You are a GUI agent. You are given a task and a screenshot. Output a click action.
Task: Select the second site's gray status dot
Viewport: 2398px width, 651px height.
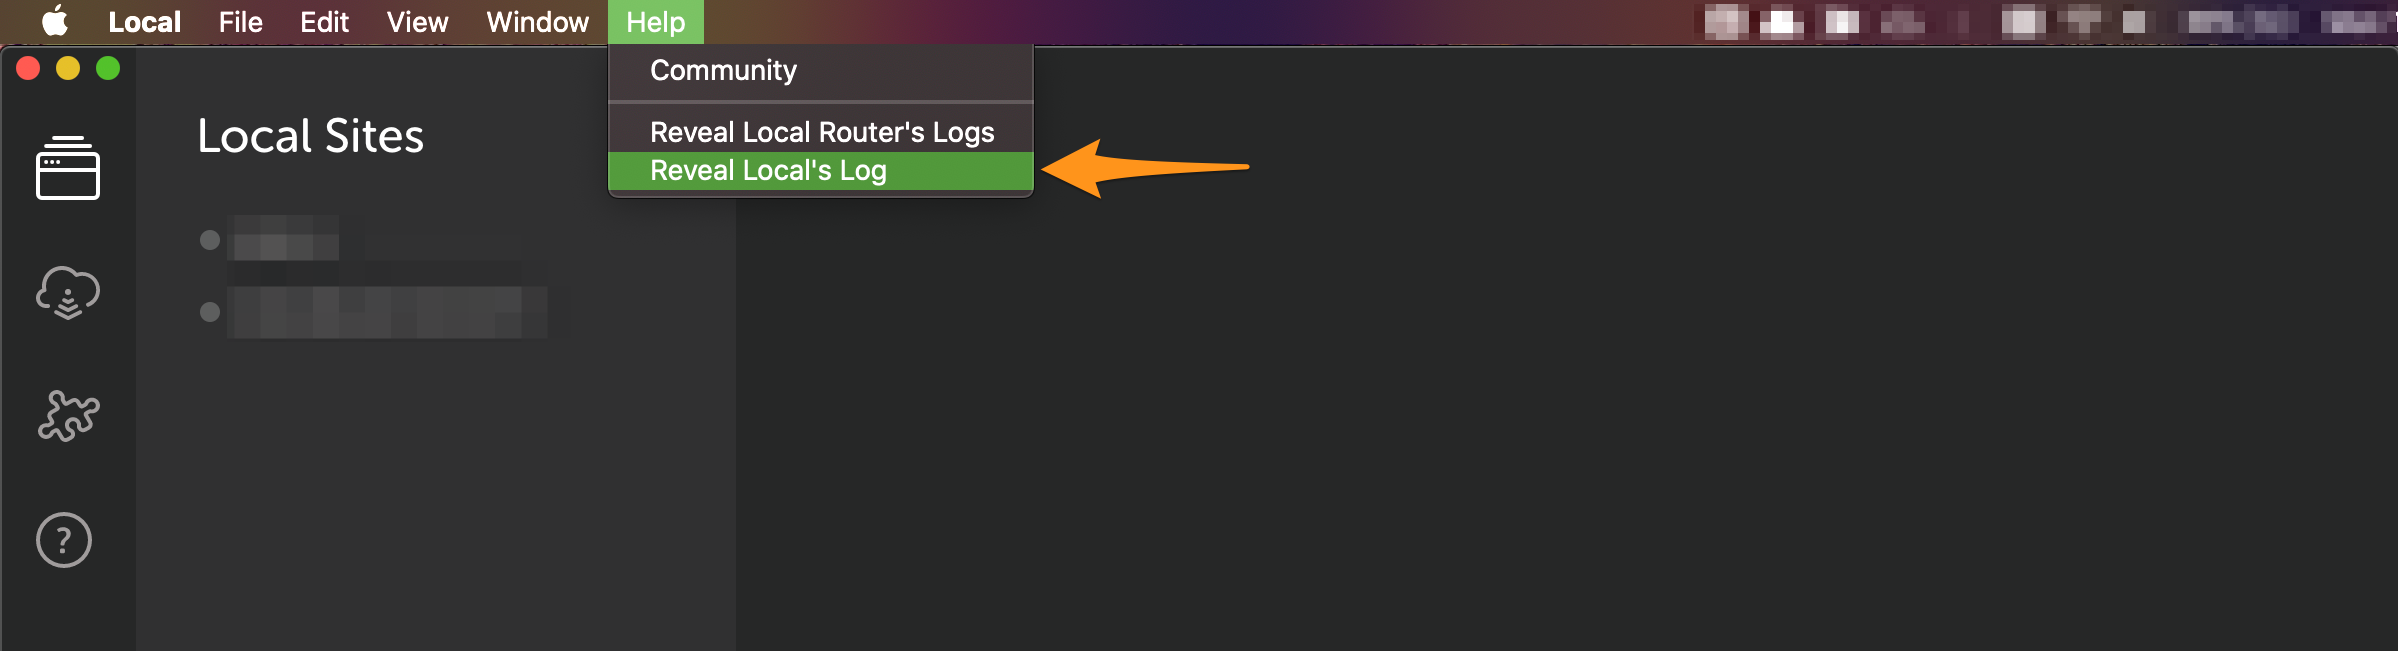(x=210, y=312)
